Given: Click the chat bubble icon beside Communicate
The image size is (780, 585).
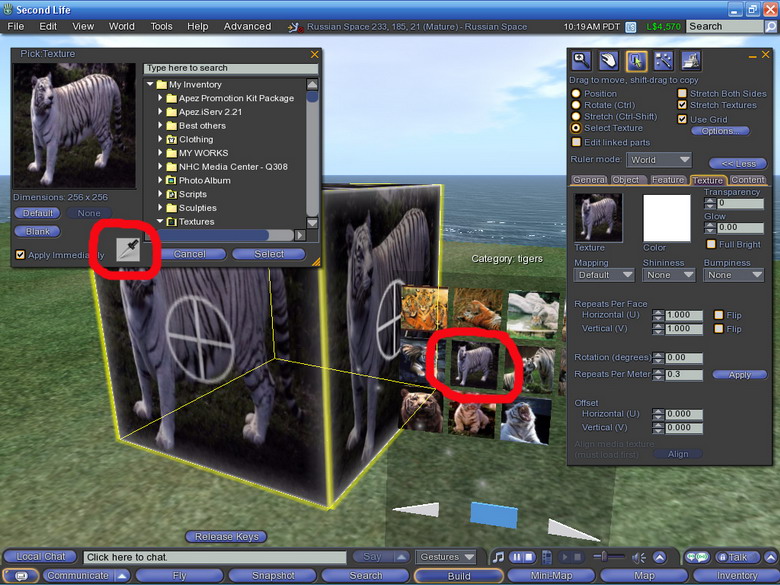Looking at the screenshot, I should (x=21, y=576).
